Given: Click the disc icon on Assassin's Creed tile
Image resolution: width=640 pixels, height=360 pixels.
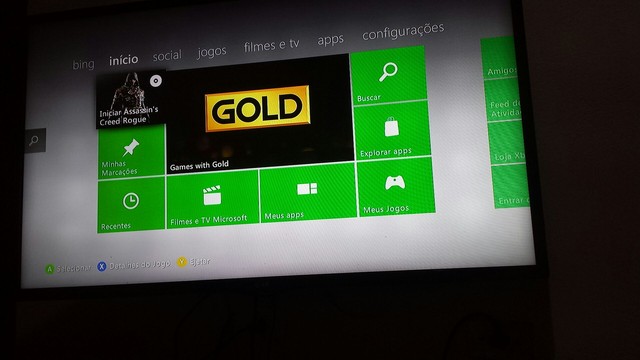Looking at the screenshot, I should click(156, 81).
